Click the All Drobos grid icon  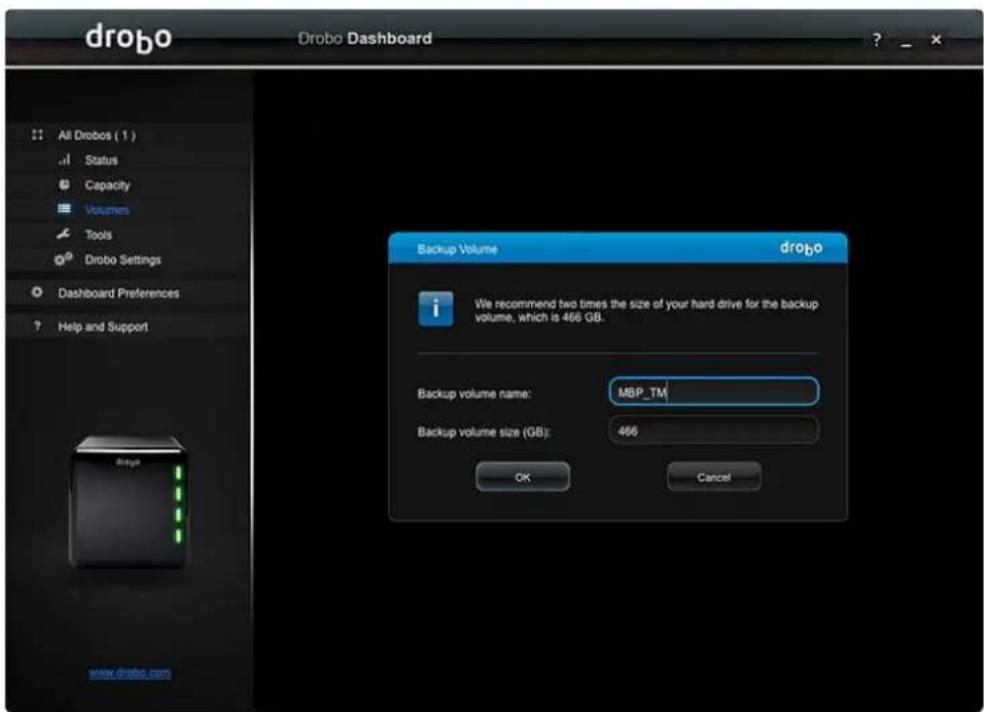37,135
